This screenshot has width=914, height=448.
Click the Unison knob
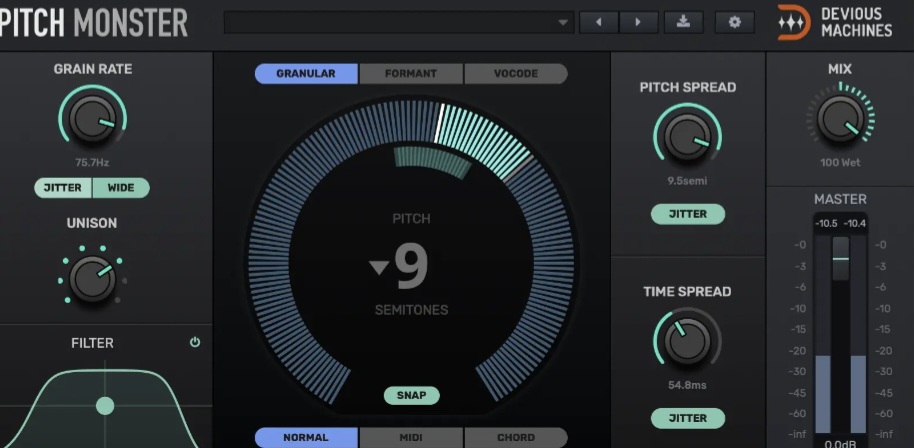click(x=92, y=278)
